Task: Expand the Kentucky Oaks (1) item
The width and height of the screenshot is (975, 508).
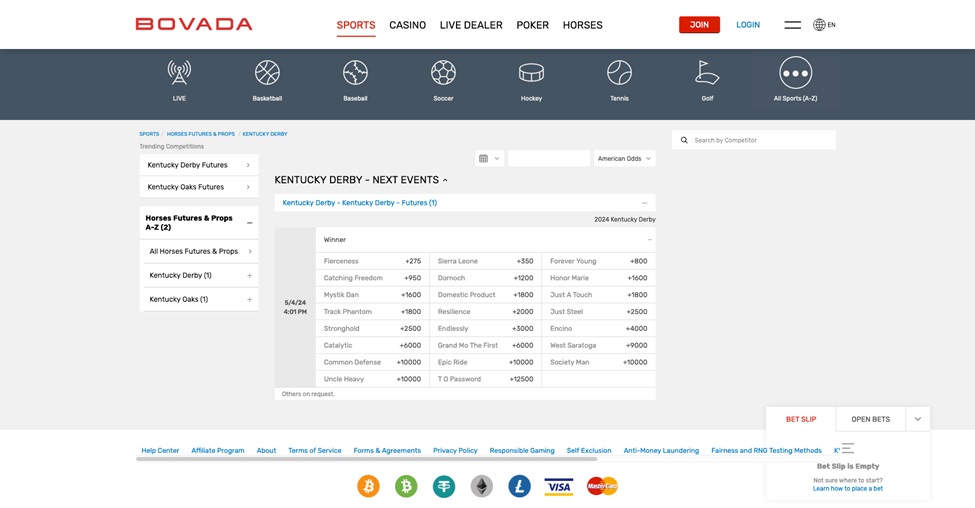Action: pyautogui.click(x=249, y=299)
